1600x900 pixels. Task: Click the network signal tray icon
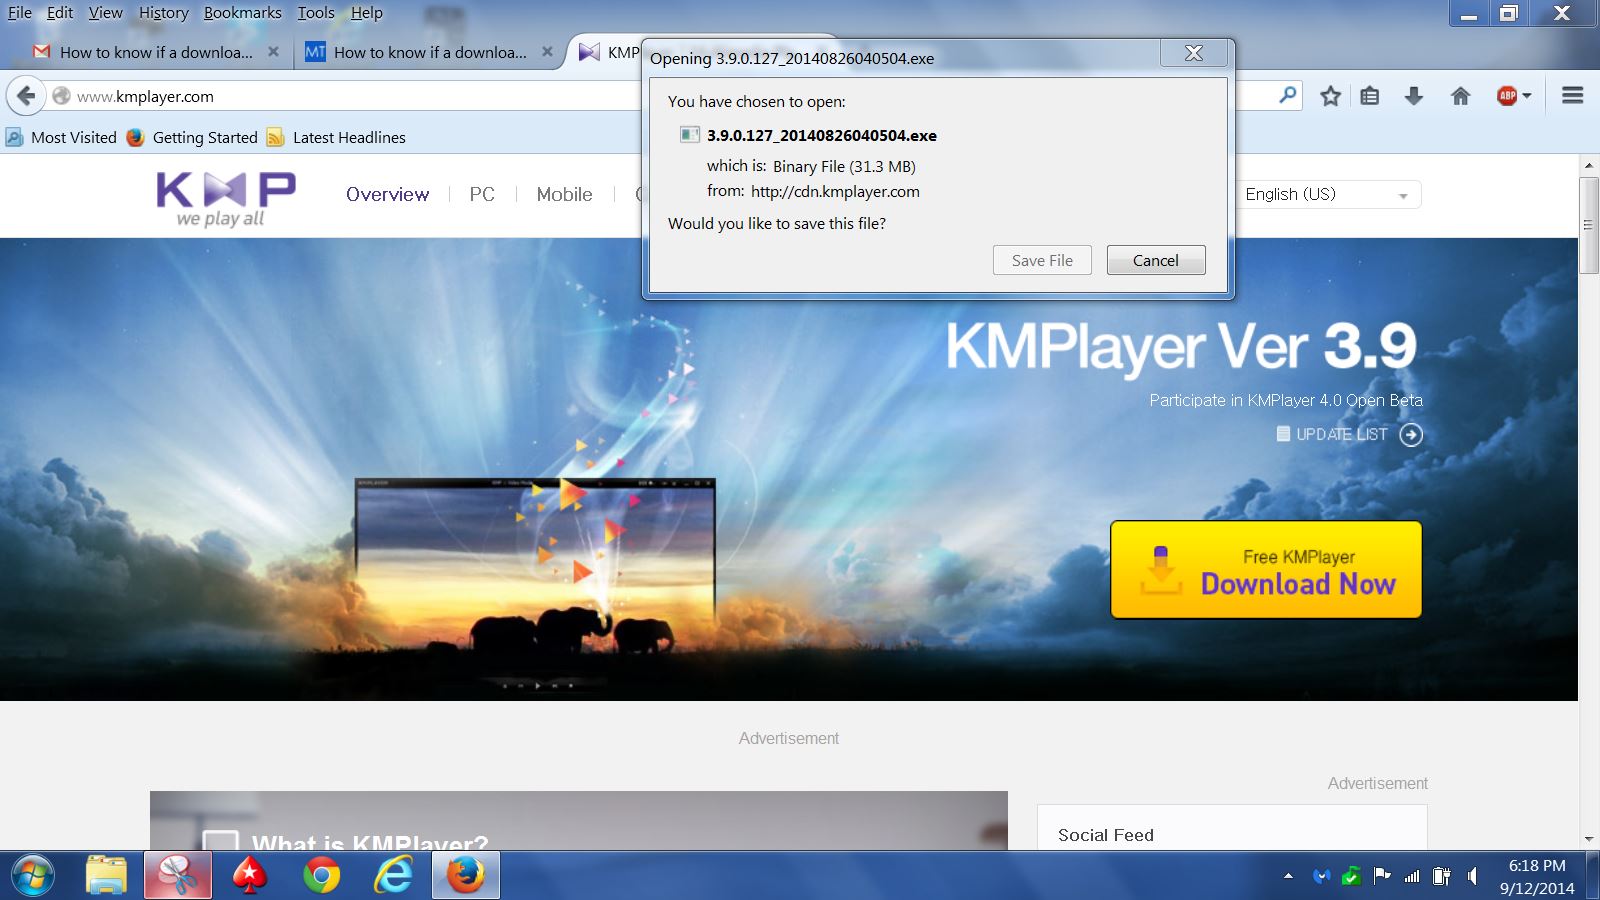pyautogui.click(x=1412, y=877)
